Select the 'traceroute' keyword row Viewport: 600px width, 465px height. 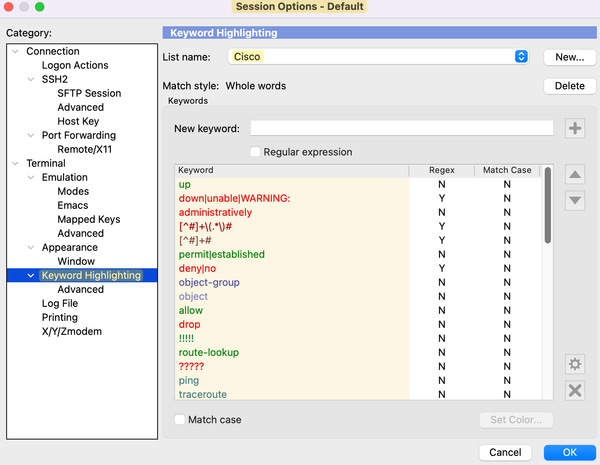click(x=203, y=394)
